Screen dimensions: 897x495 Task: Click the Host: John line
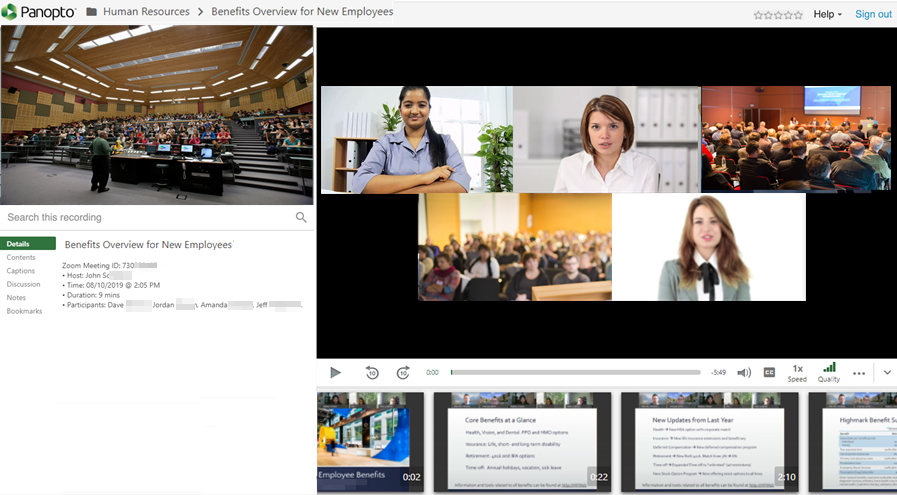tap(98, 275)
